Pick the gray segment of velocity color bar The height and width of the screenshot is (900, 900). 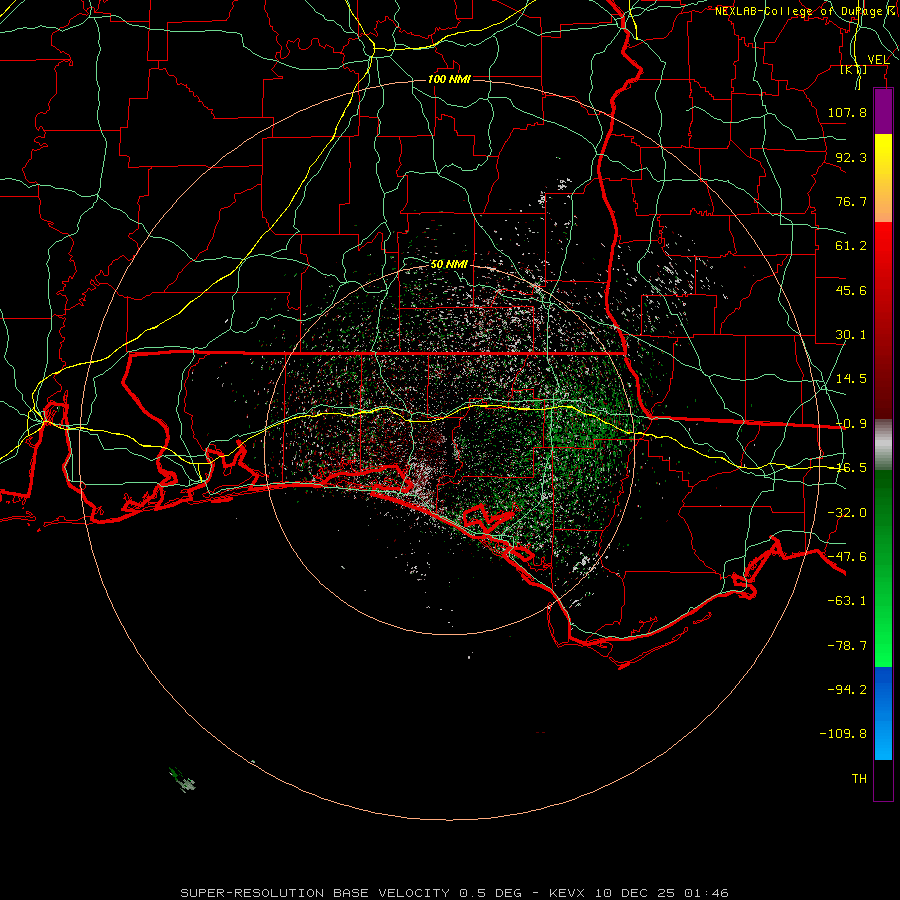(883, 444)
